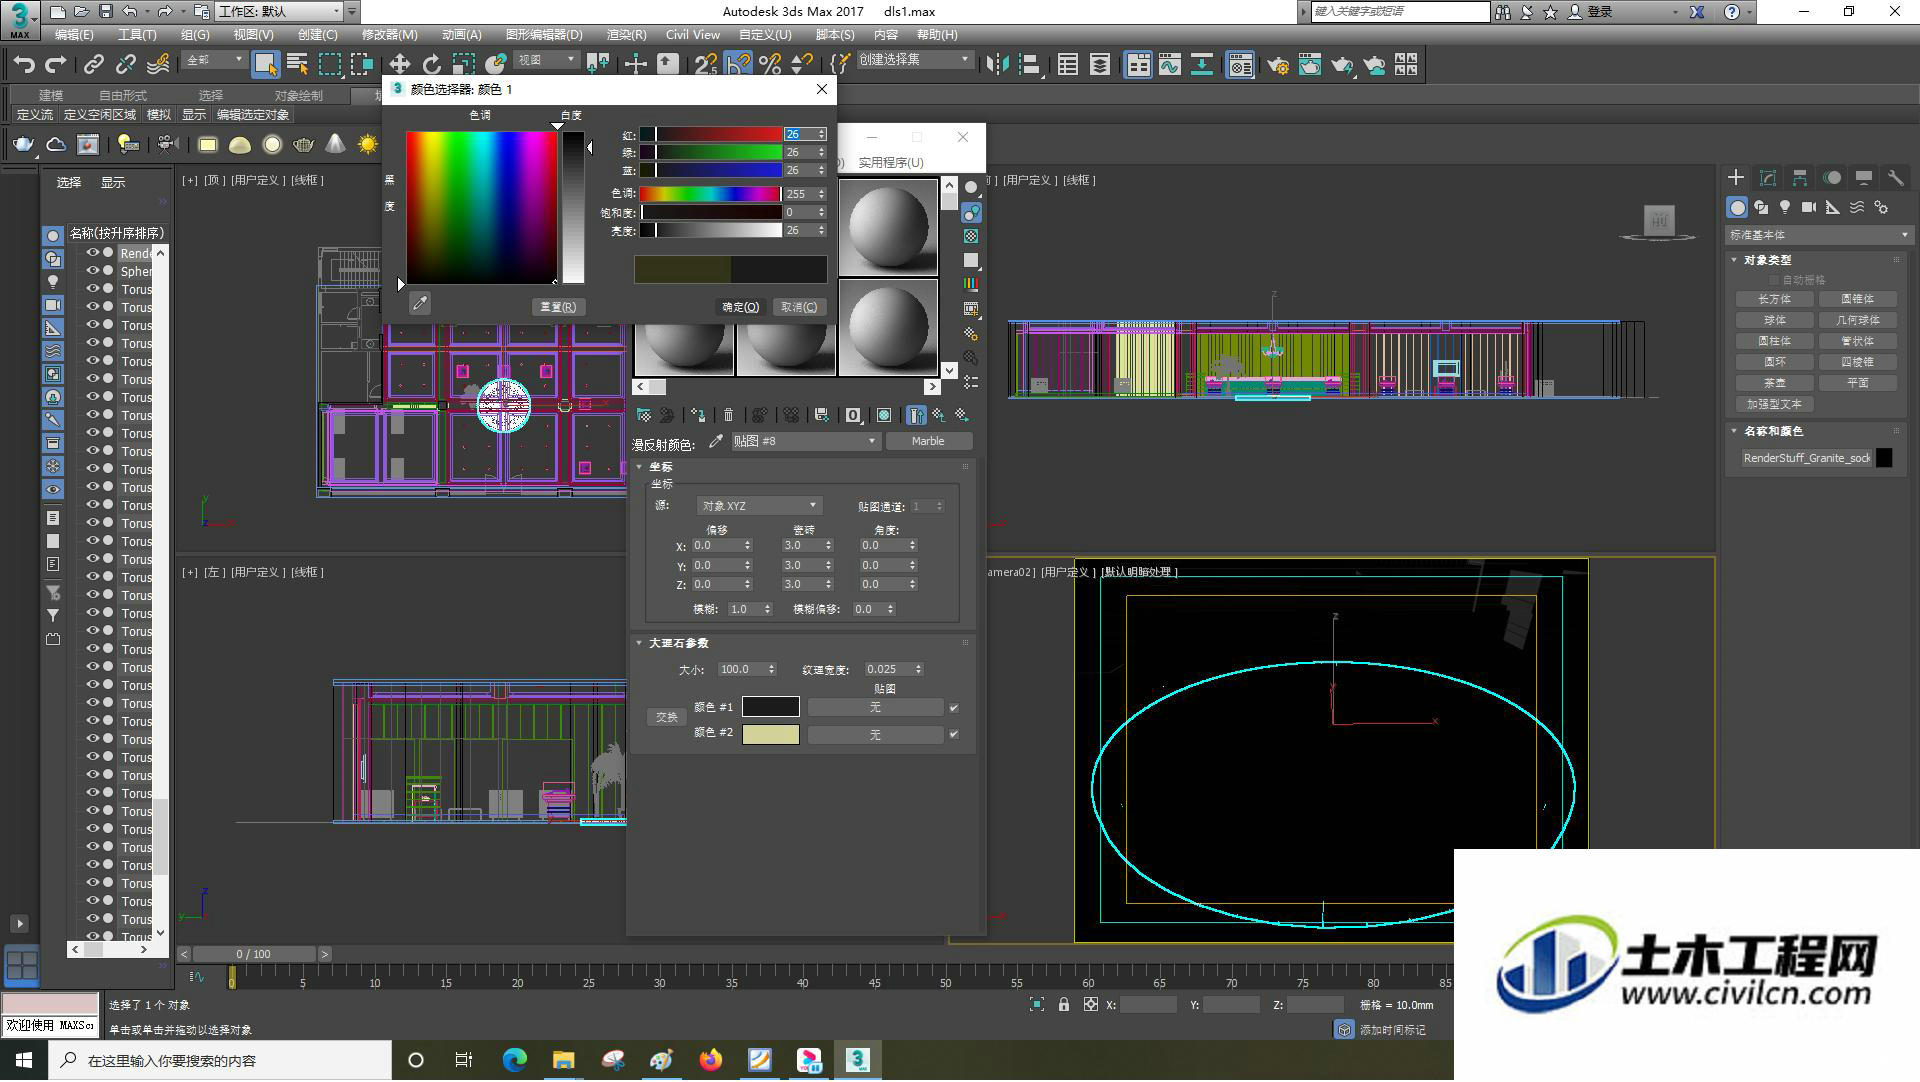
Task: Click the Undo arrow in main toolbar
Action: (x=24, y=65)
